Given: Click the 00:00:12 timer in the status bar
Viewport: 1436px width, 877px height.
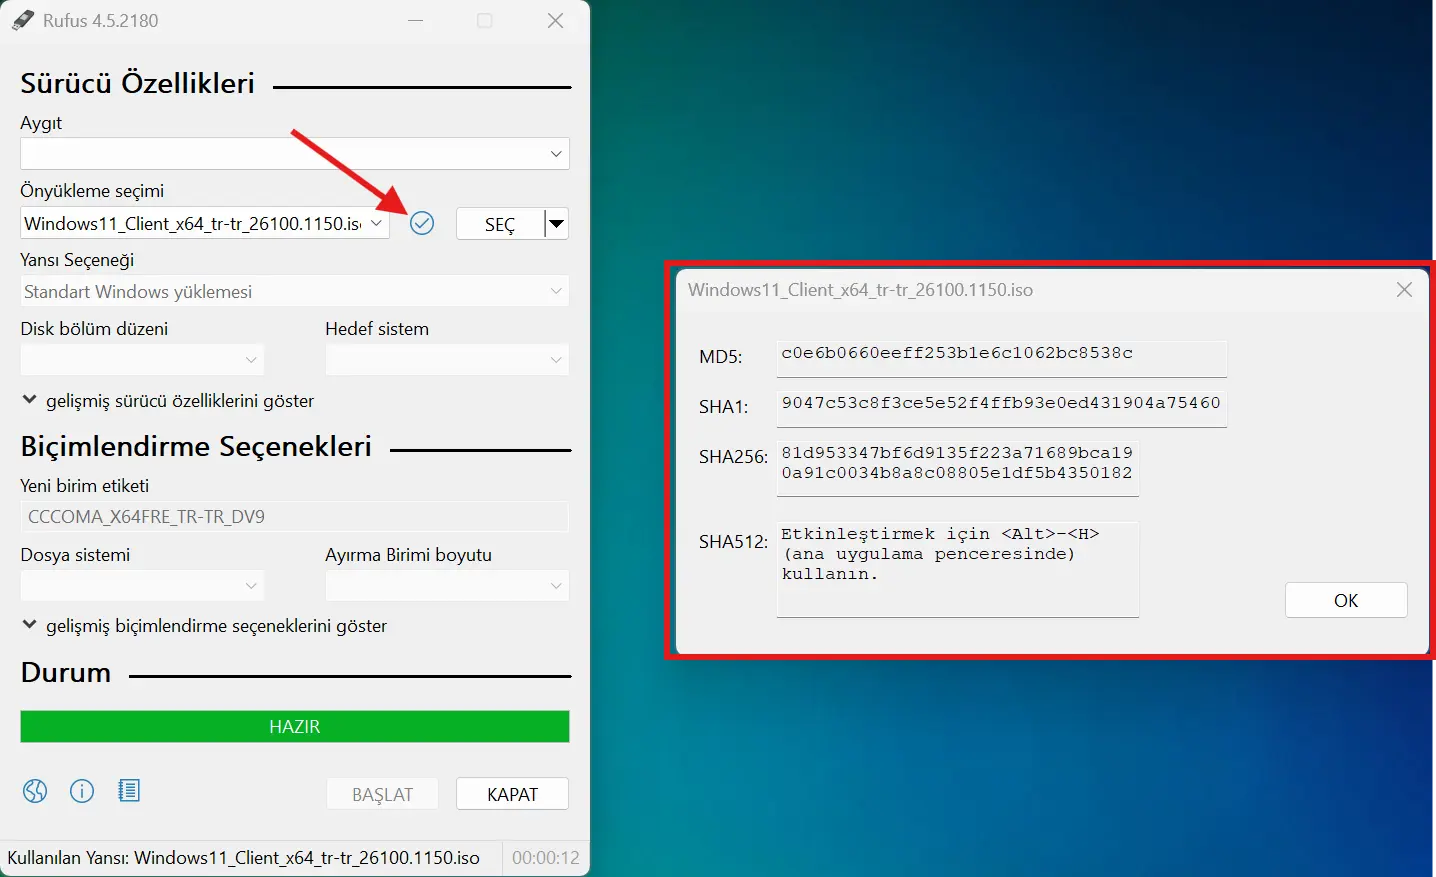Looking at the screenshot, I should pos(546,858).
